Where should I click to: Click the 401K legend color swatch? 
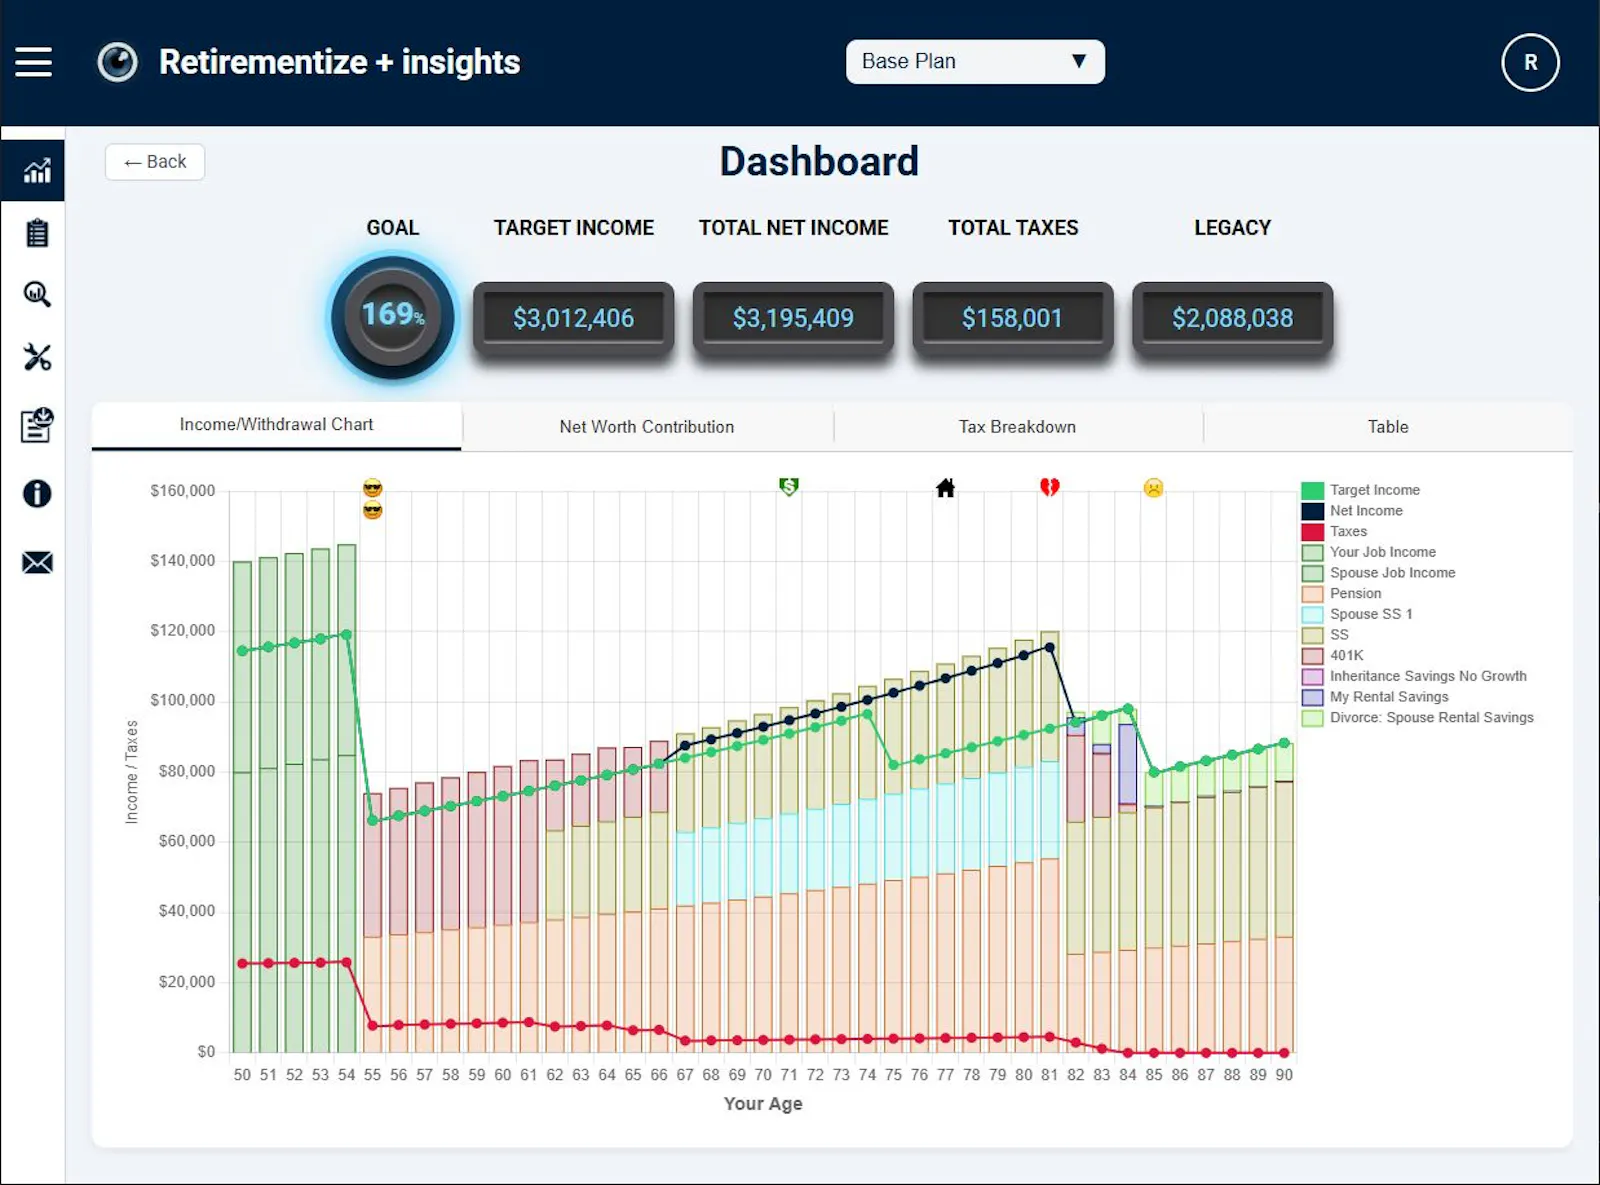(x=1312, y=656)
